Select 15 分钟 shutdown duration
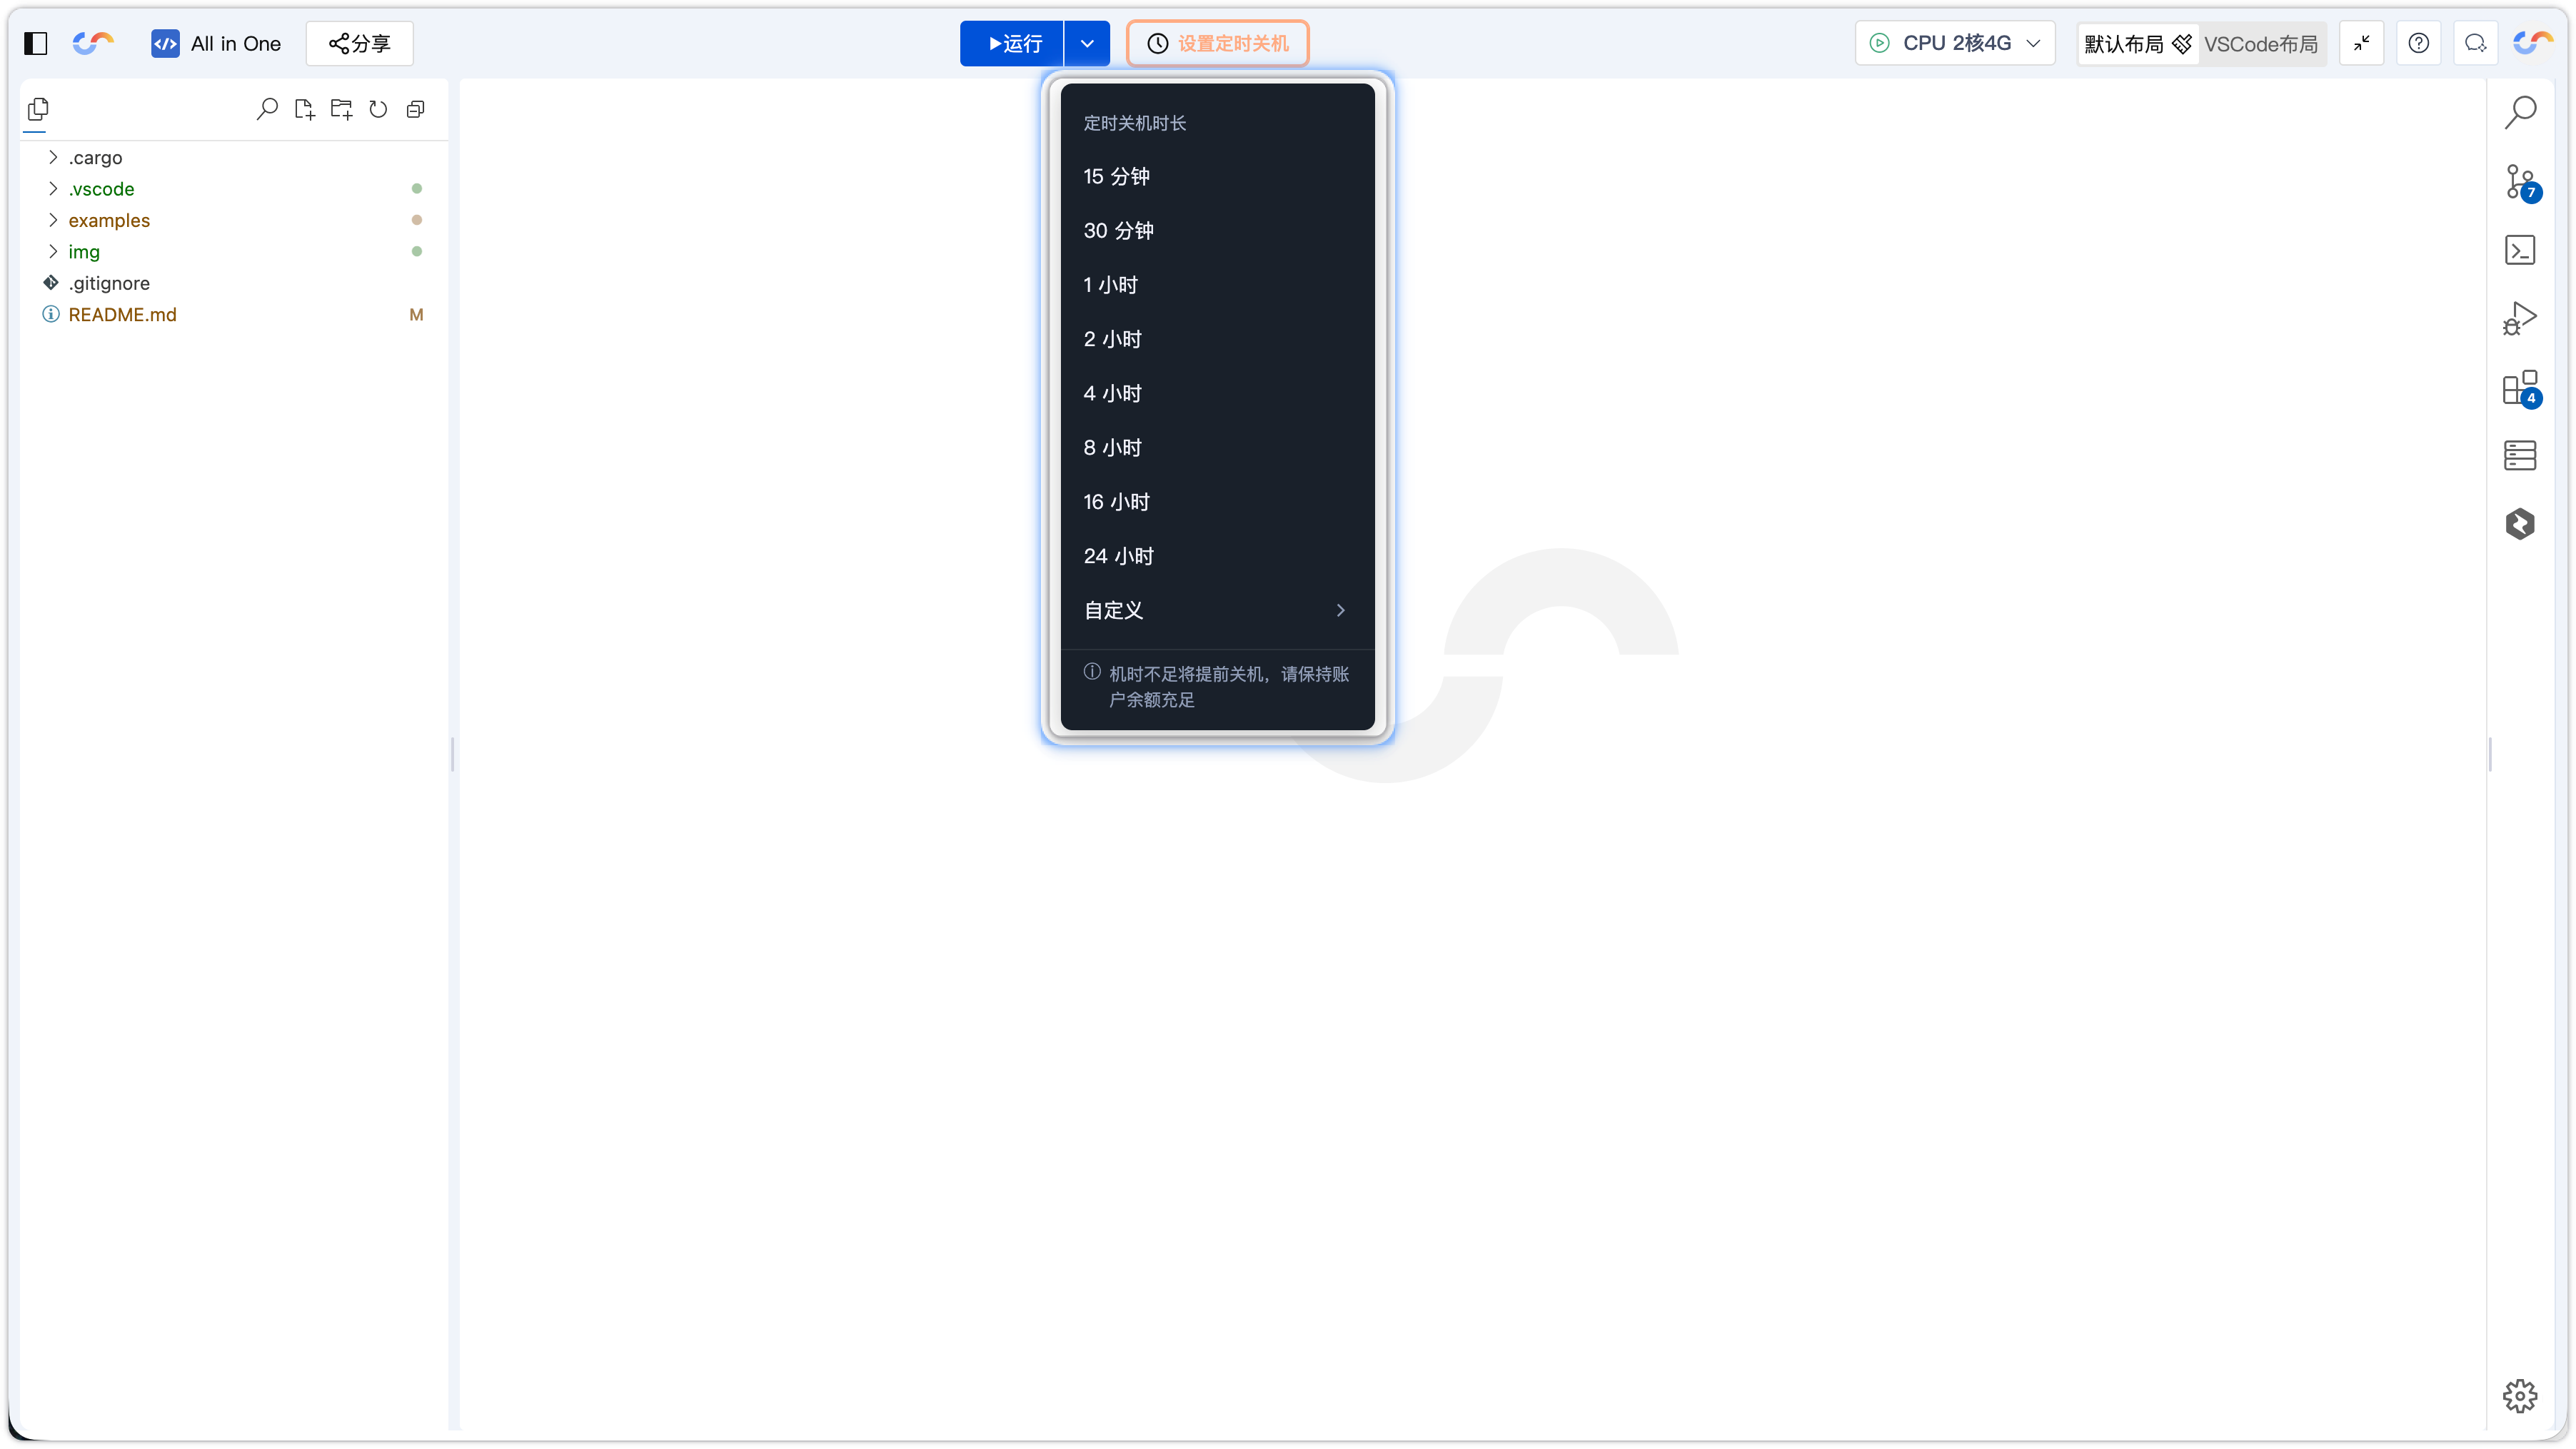This screenshot has height=1449, width=2576. pos(1217,176)
